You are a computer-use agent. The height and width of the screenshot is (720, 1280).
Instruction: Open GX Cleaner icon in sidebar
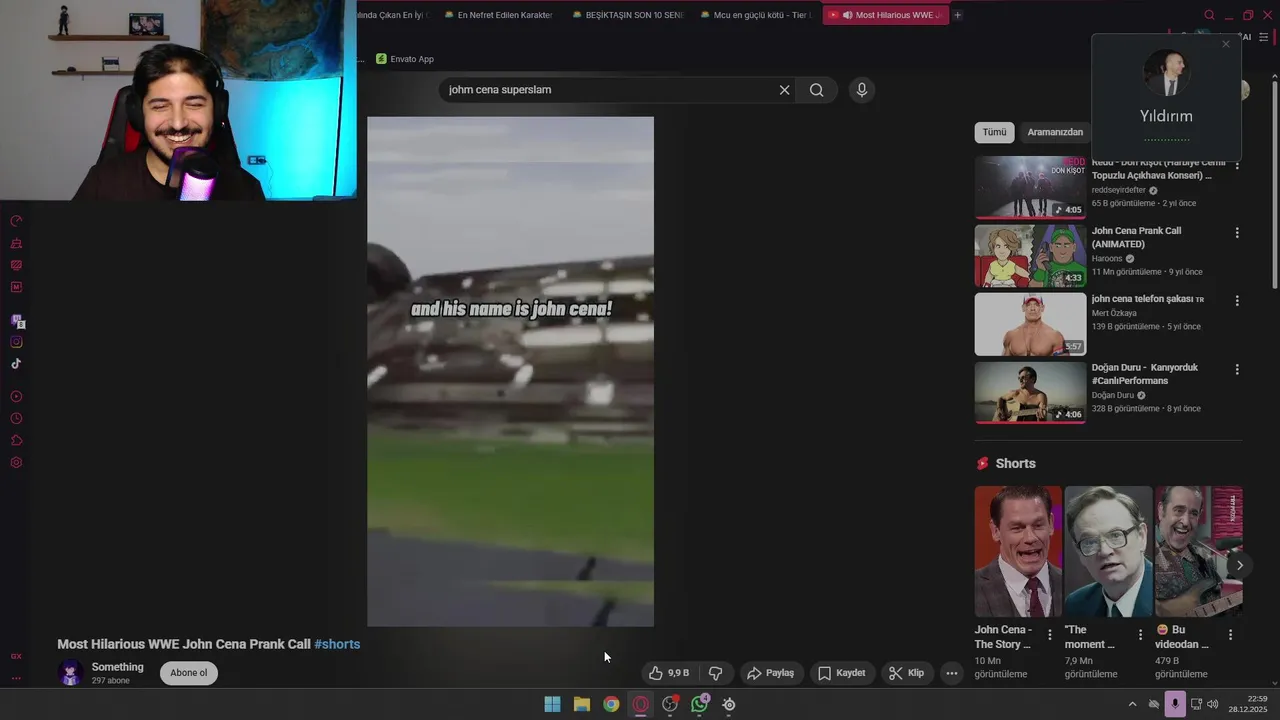click(16, 243)
